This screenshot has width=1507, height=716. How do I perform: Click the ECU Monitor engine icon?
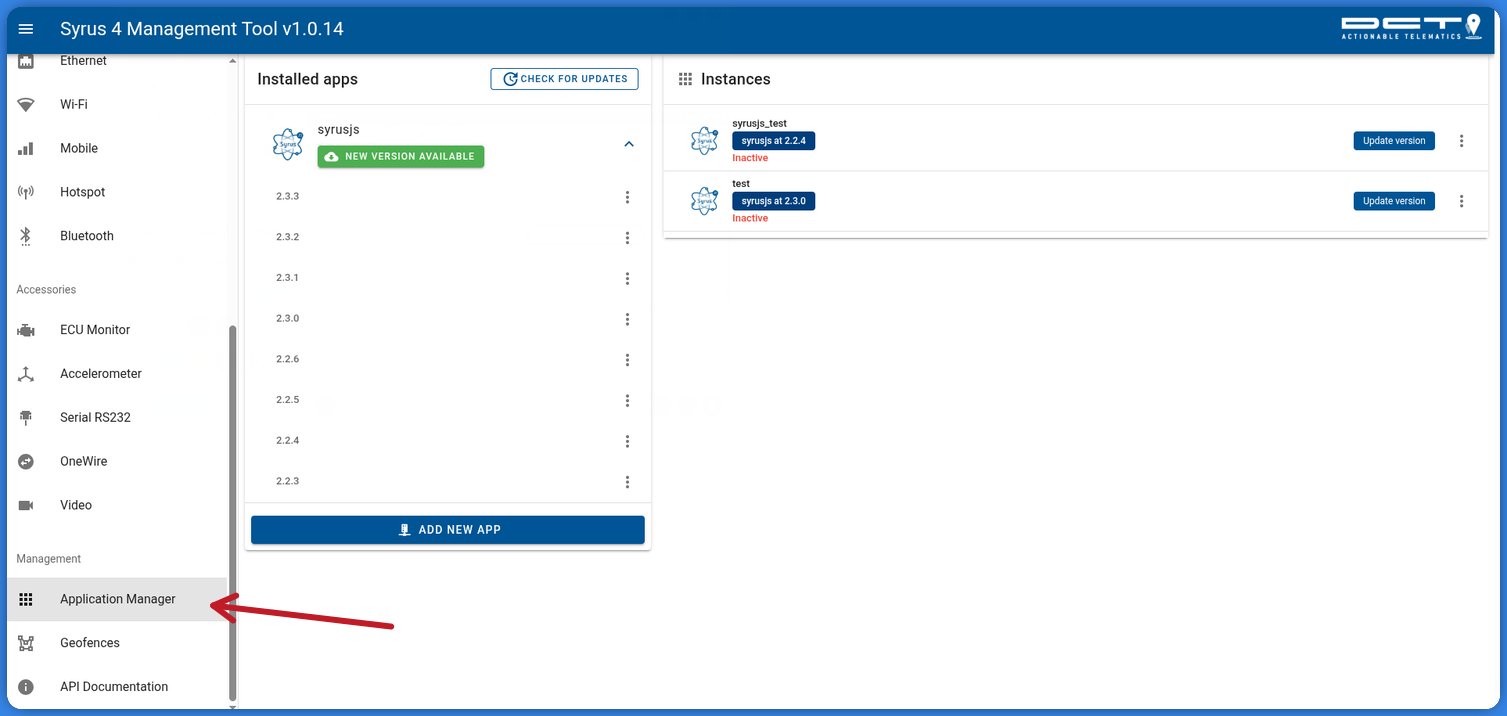[26, 330]
